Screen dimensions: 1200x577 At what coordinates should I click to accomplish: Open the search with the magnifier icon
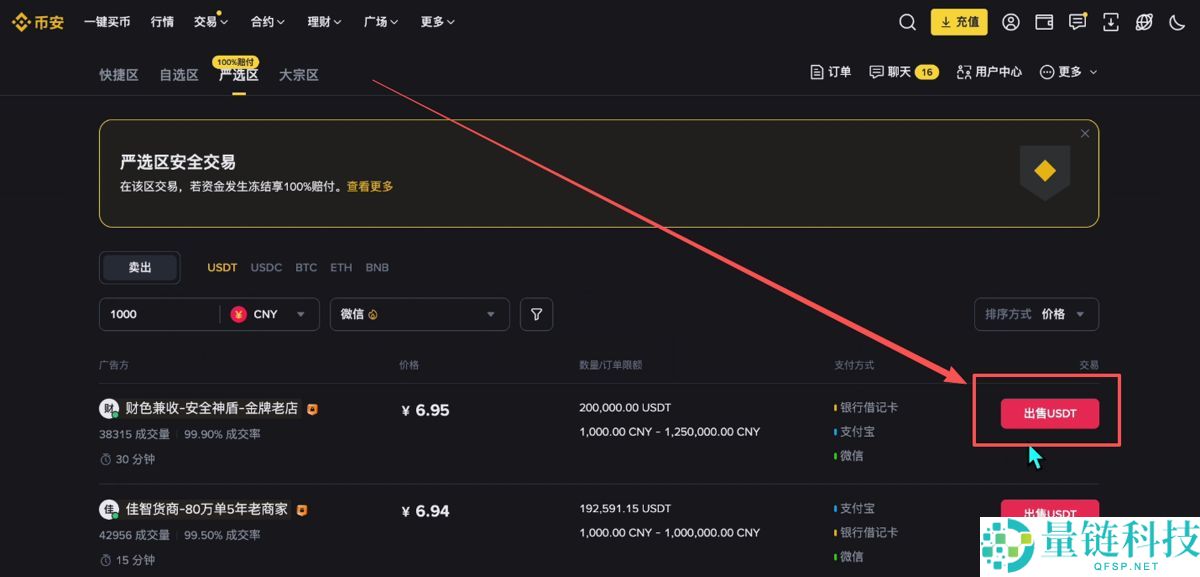(x=907, y=21)
